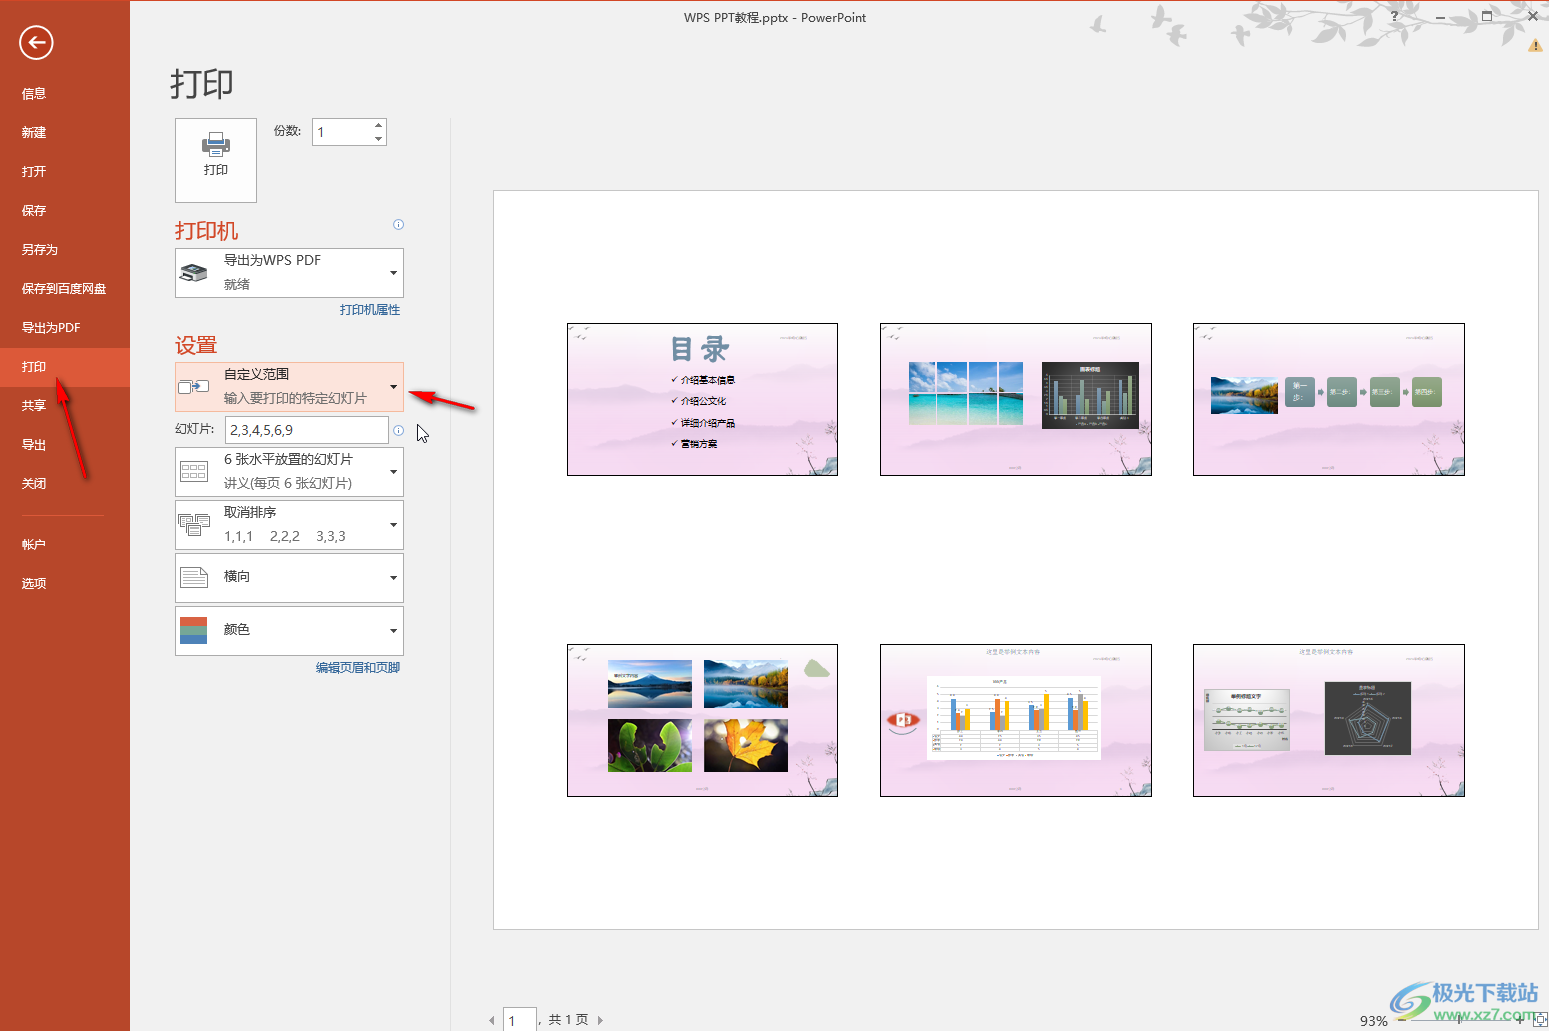Viewport: 1549px width, 1031px height.
Task: Open the 取消排序 collation dropdown
Action: 289,524
